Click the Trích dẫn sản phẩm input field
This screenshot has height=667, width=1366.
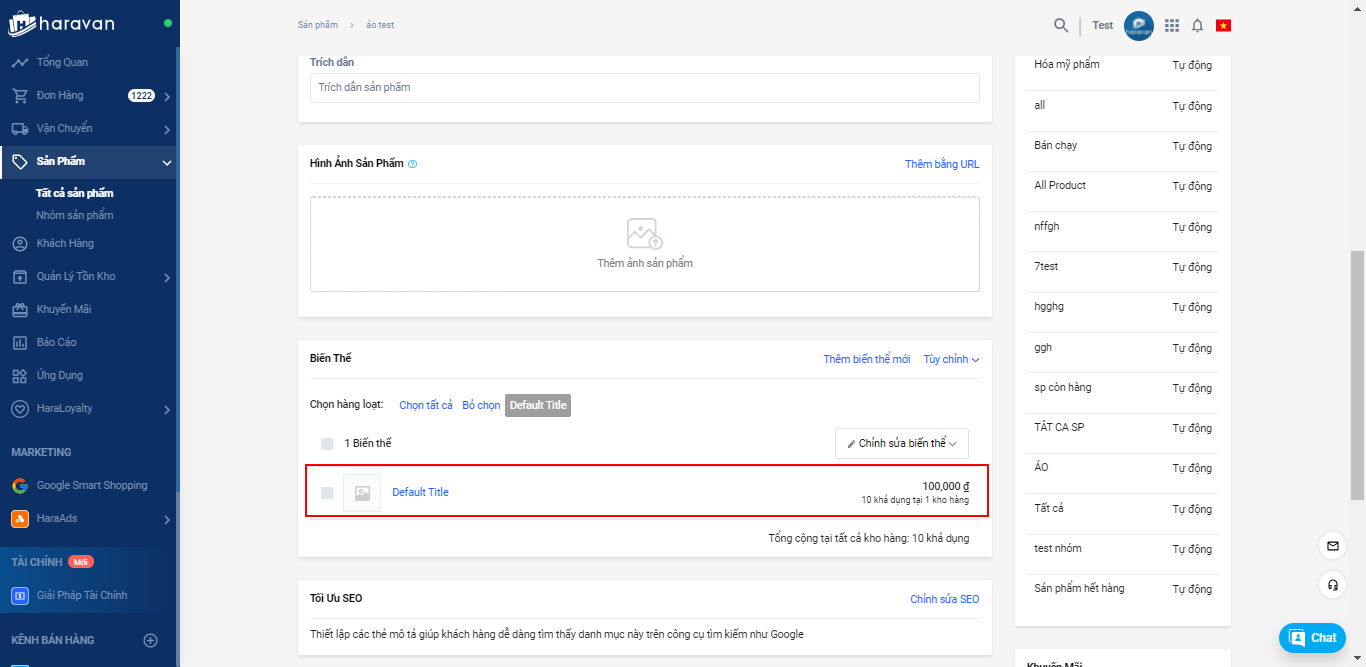pos(644,87)
